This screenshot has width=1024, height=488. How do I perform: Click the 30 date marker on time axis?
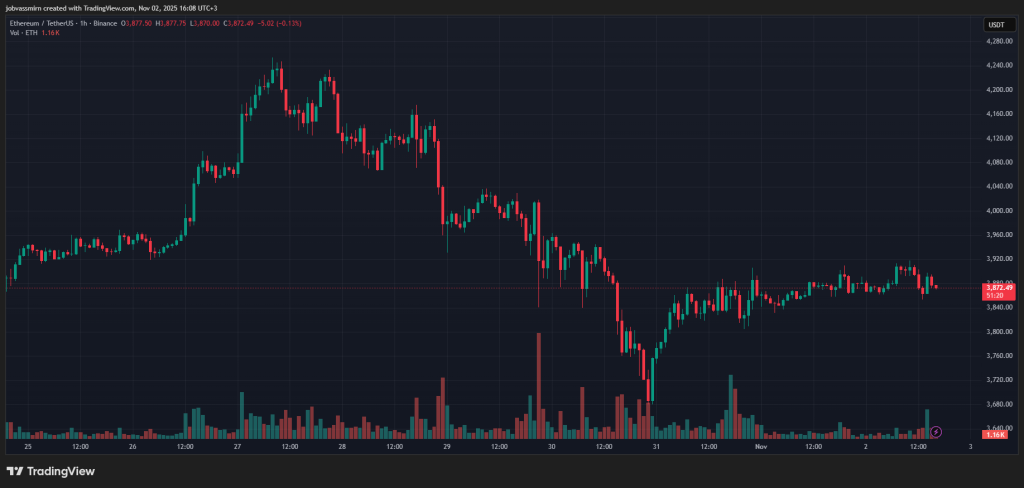(551, 447)
